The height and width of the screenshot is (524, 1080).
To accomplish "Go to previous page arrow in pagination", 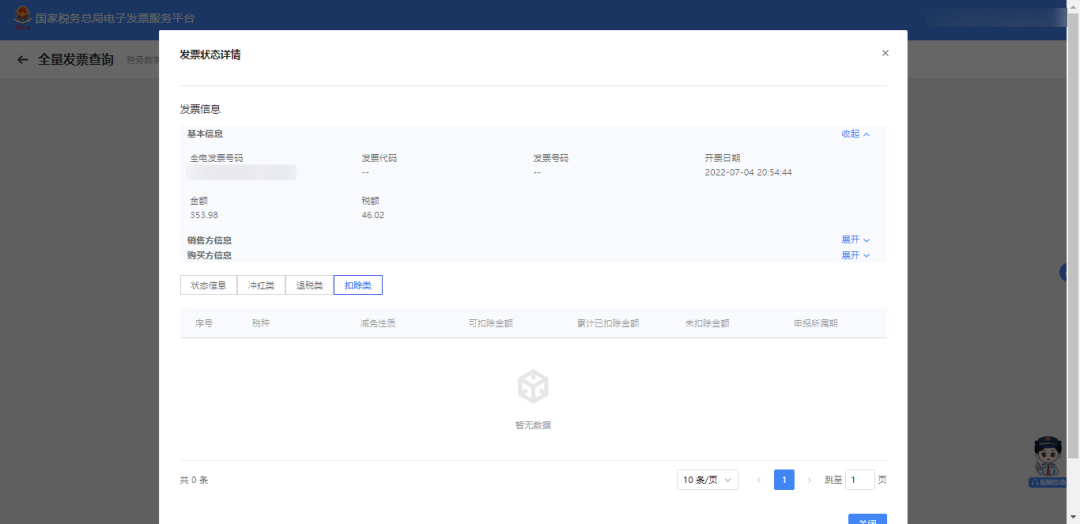I will (x=758, y=480).
